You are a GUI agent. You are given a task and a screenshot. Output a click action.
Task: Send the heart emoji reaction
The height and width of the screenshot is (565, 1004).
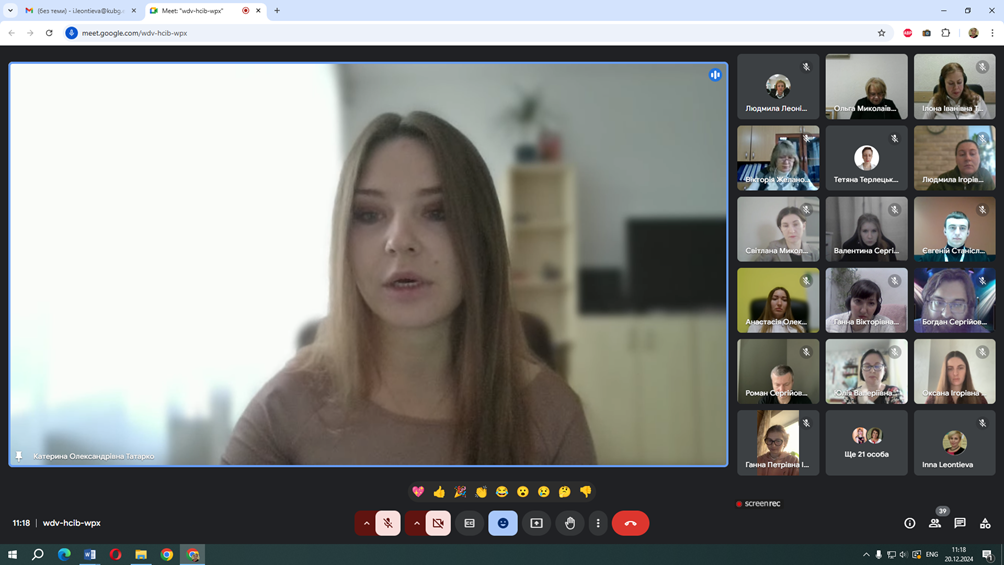pyautogui.click(x=418, y=492)
